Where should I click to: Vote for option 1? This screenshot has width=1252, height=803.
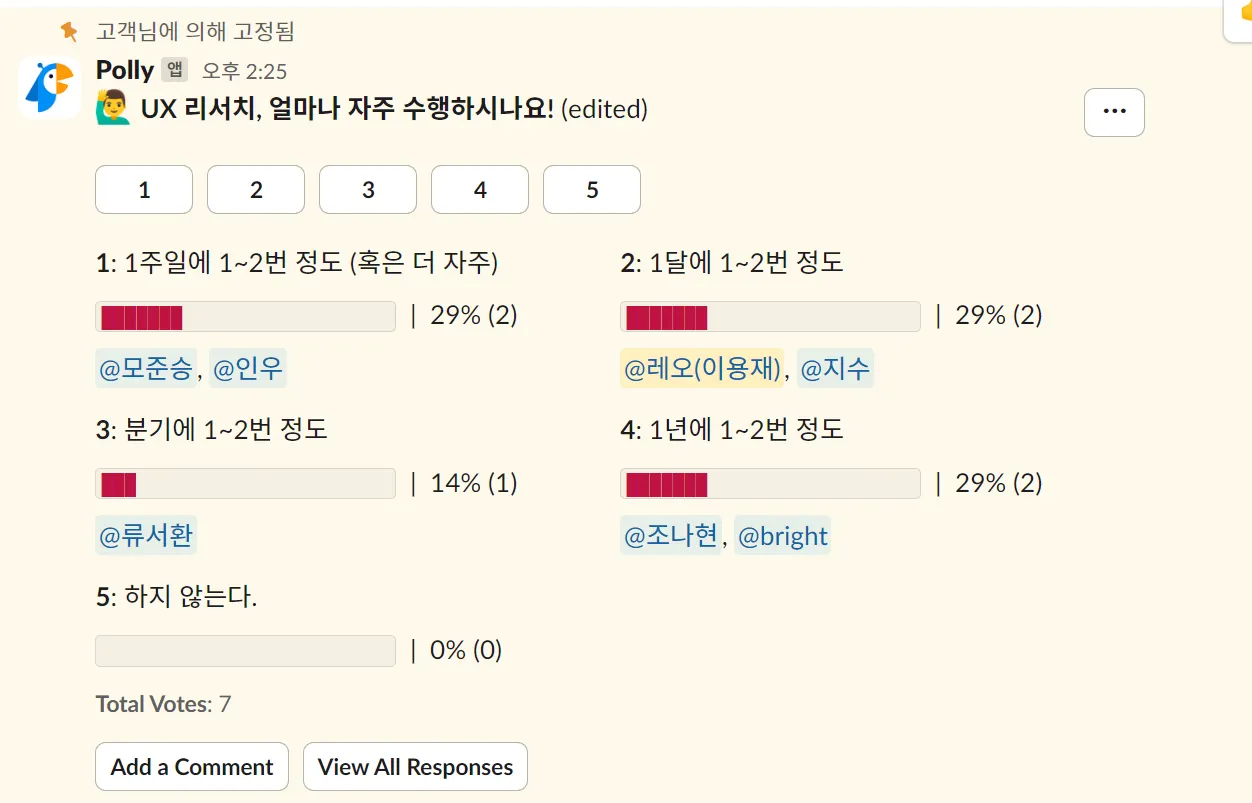pyautogui.click(x=144, y=190)
